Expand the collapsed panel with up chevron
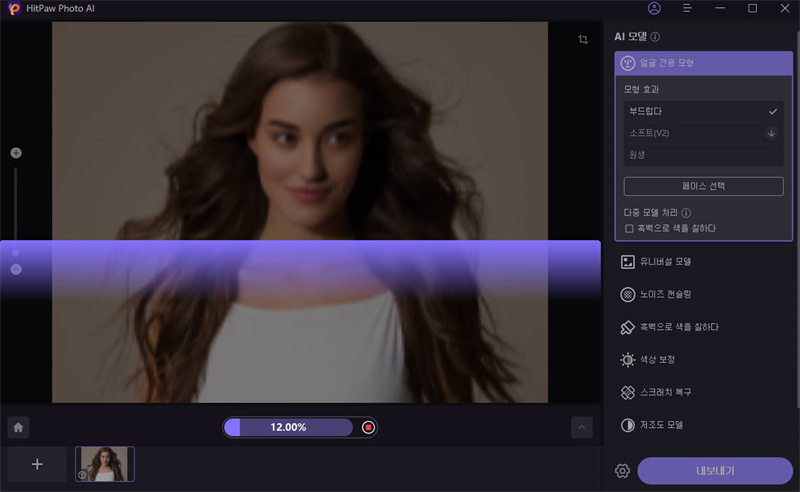Screen dimensions: 800x492 (x=582, y=427)
